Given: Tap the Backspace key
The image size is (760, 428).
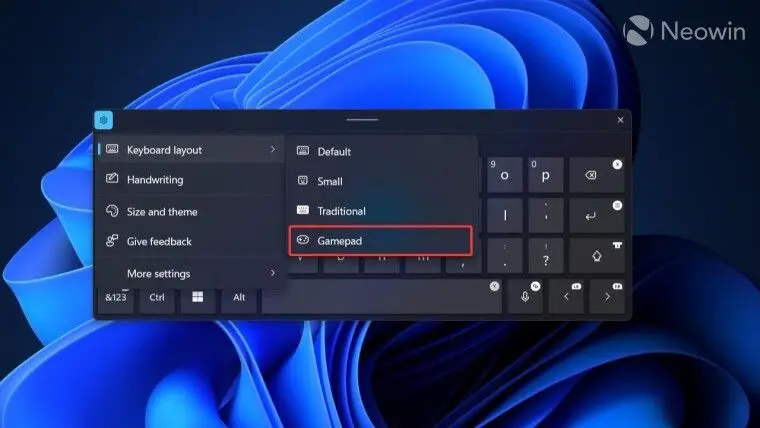Looking at the screenshot, I should click(597, 175).
